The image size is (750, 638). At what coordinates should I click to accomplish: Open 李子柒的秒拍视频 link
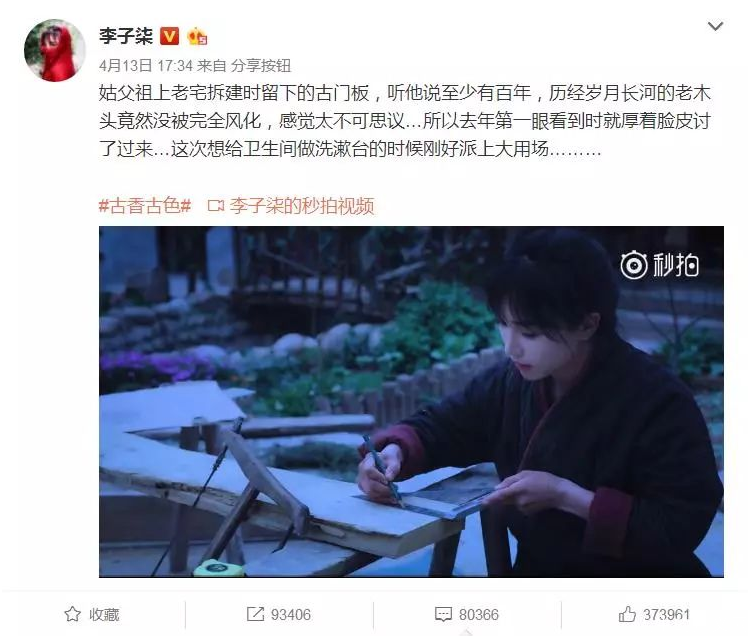pyautogui.click(x=302, y=206)
